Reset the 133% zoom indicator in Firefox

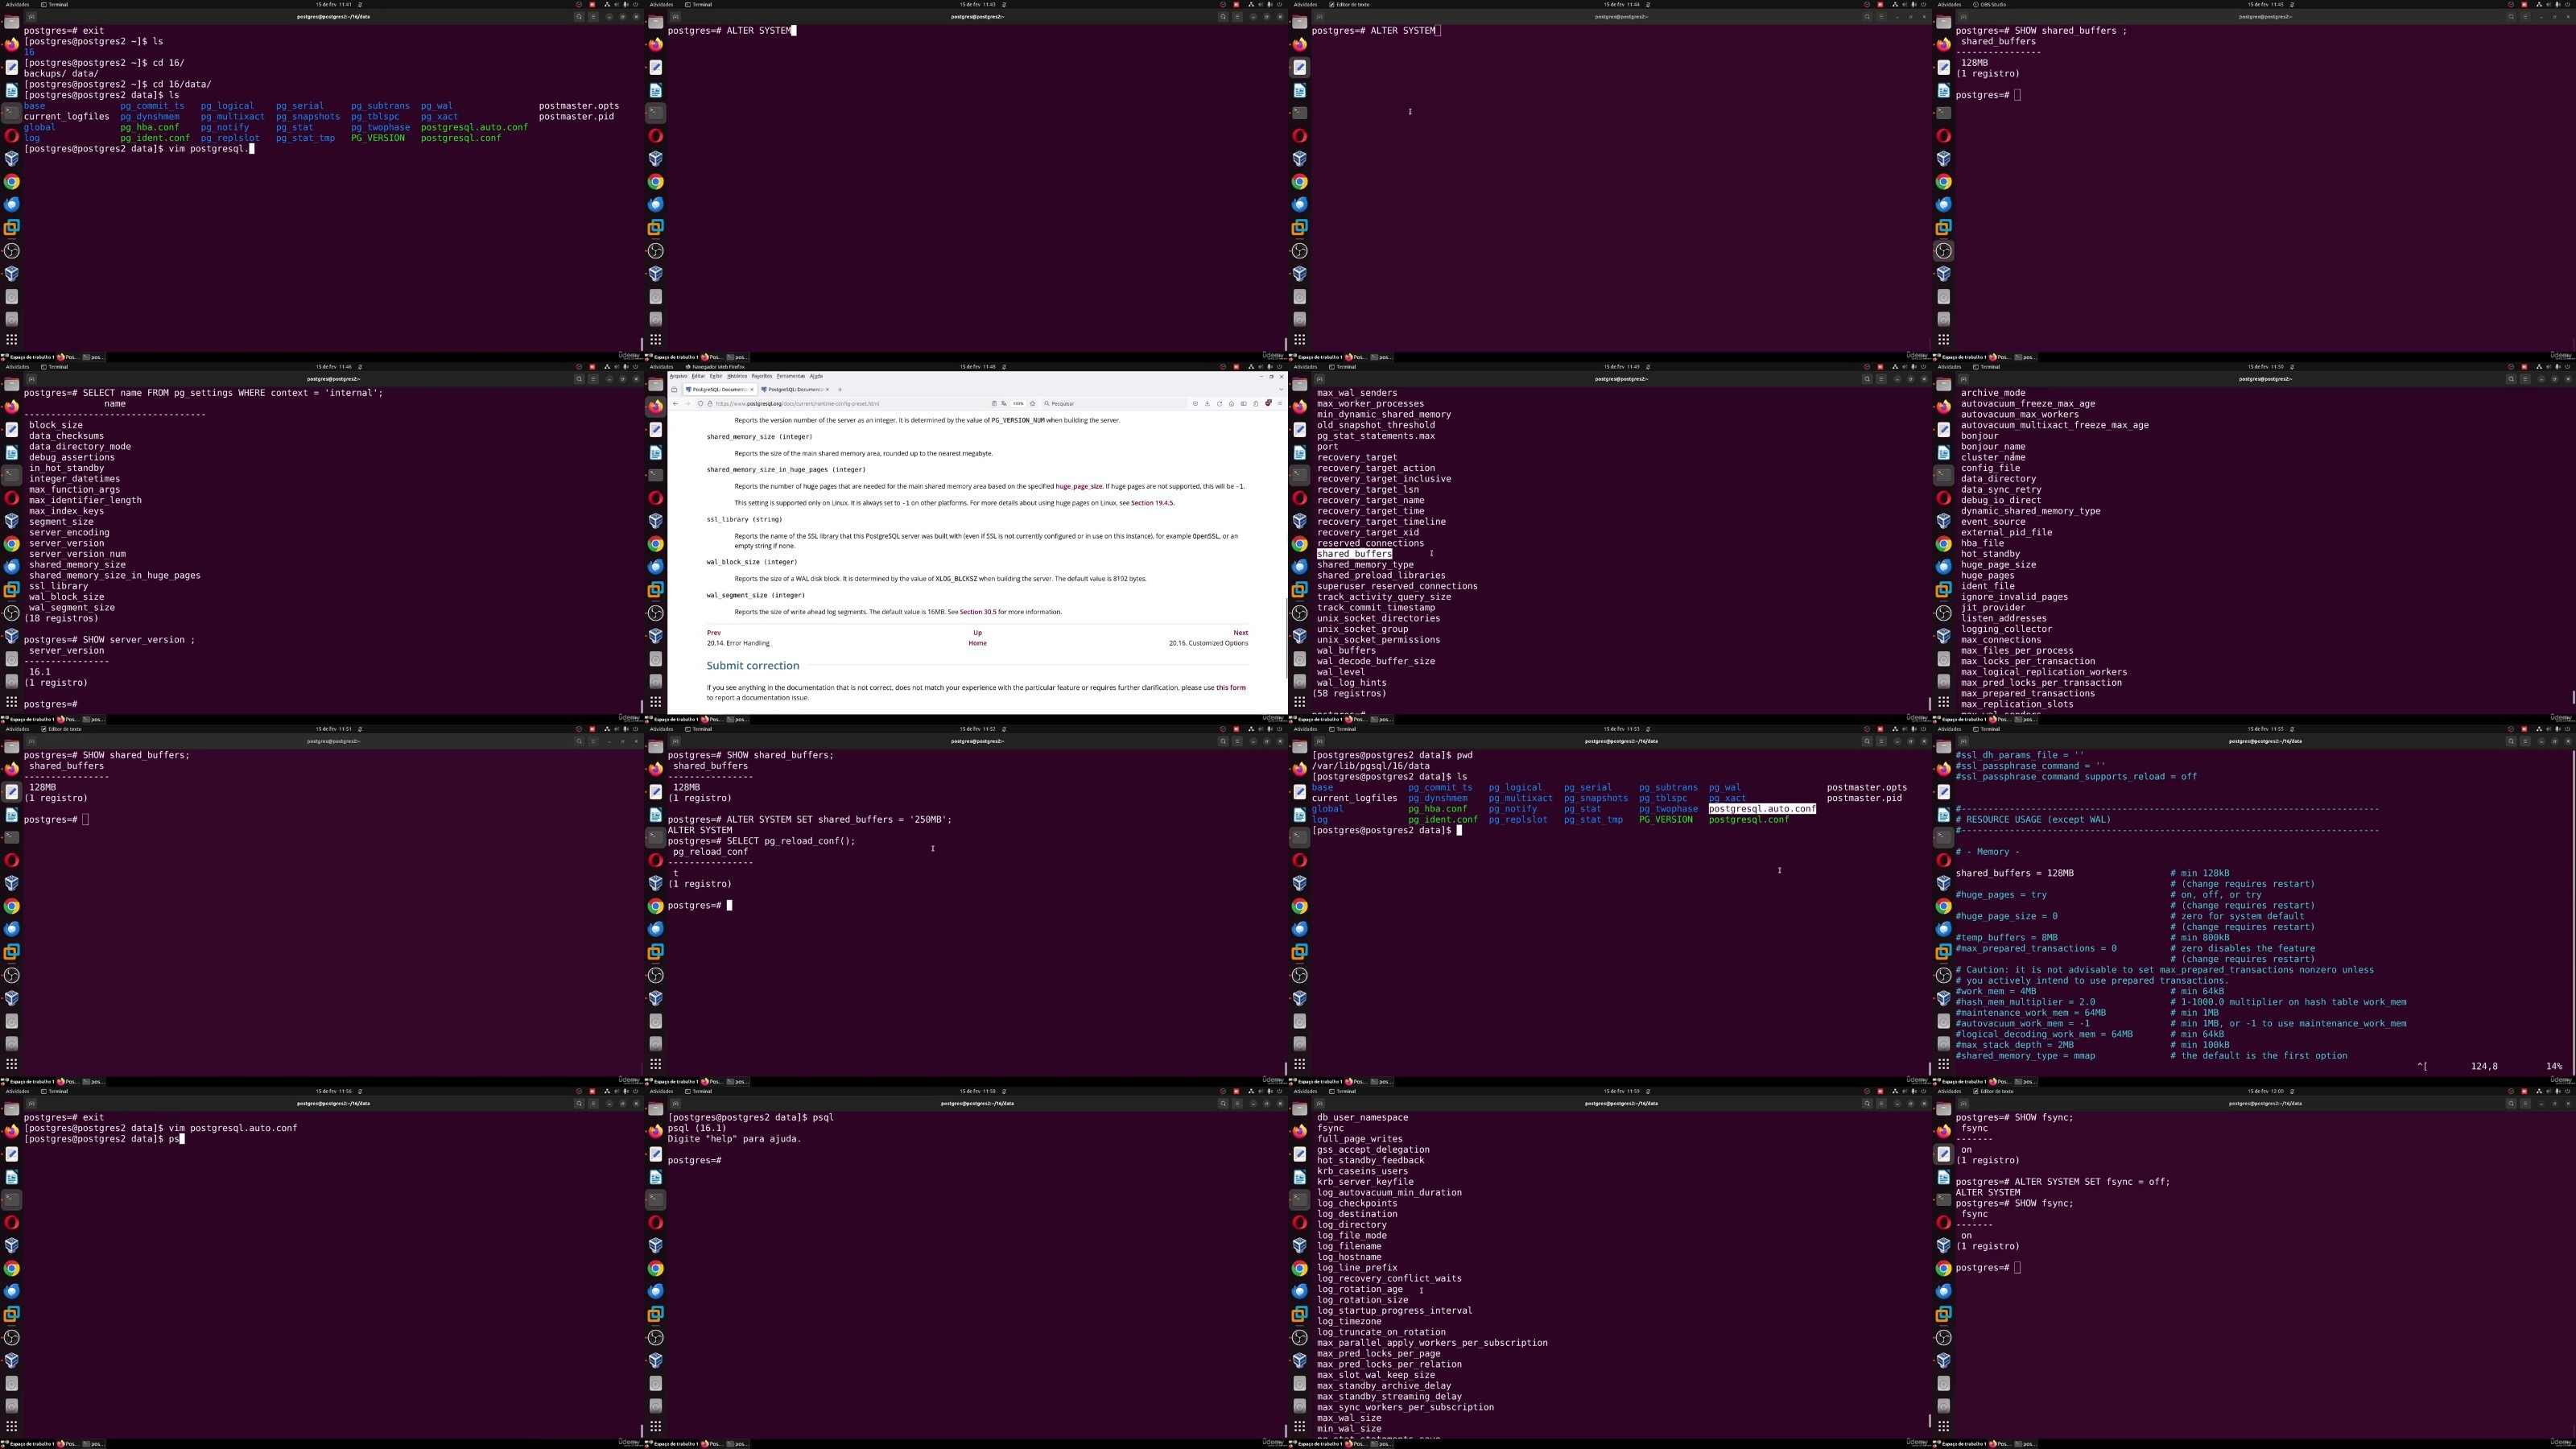click(x=1018, y=404)
